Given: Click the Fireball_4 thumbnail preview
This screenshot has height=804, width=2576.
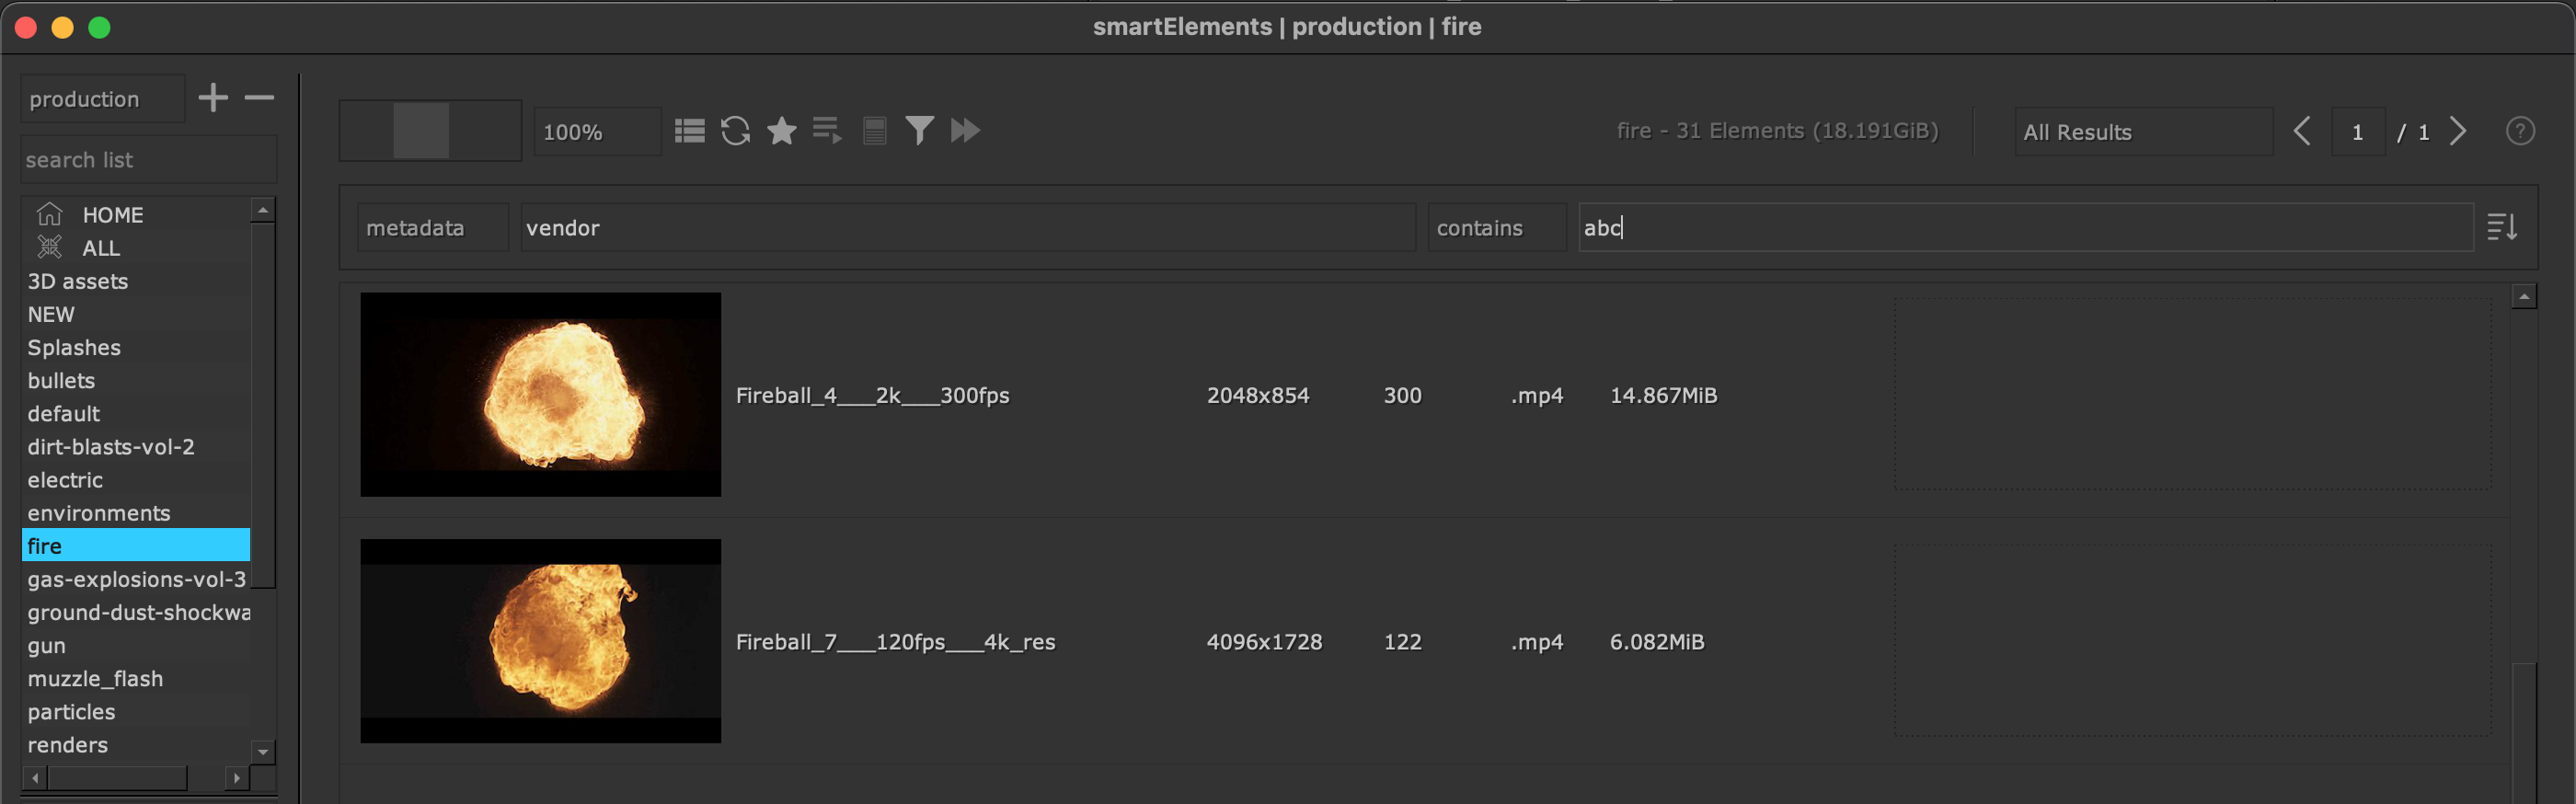Looking at the screenshot, I should [x=540, y=394].
